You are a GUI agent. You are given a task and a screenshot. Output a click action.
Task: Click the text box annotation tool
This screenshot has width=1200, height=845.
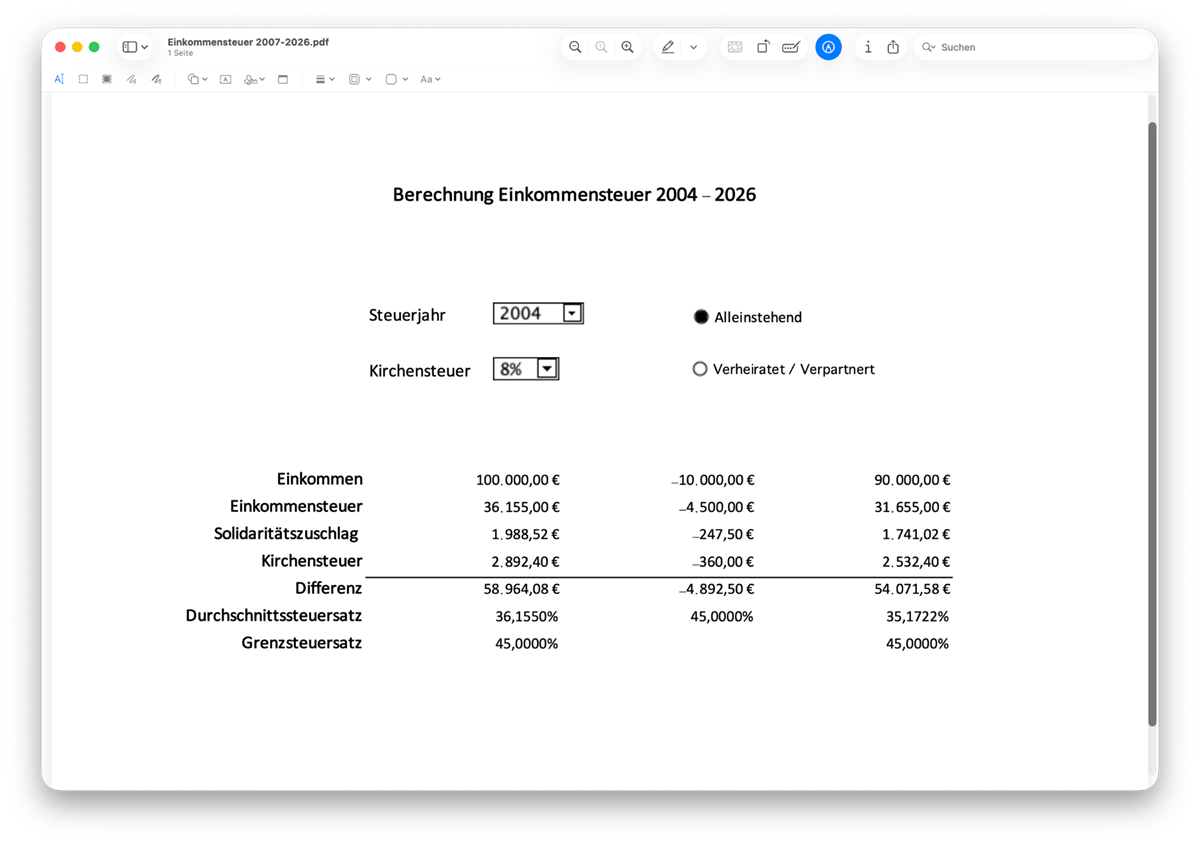pos(225,79)
